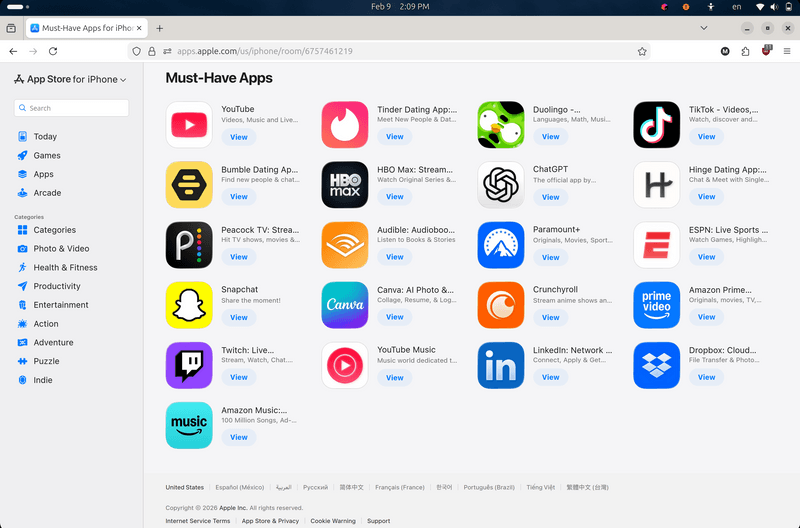Open the Amazon Prime Video app icon
800x528 pixels.
click(x=657, y=305)
